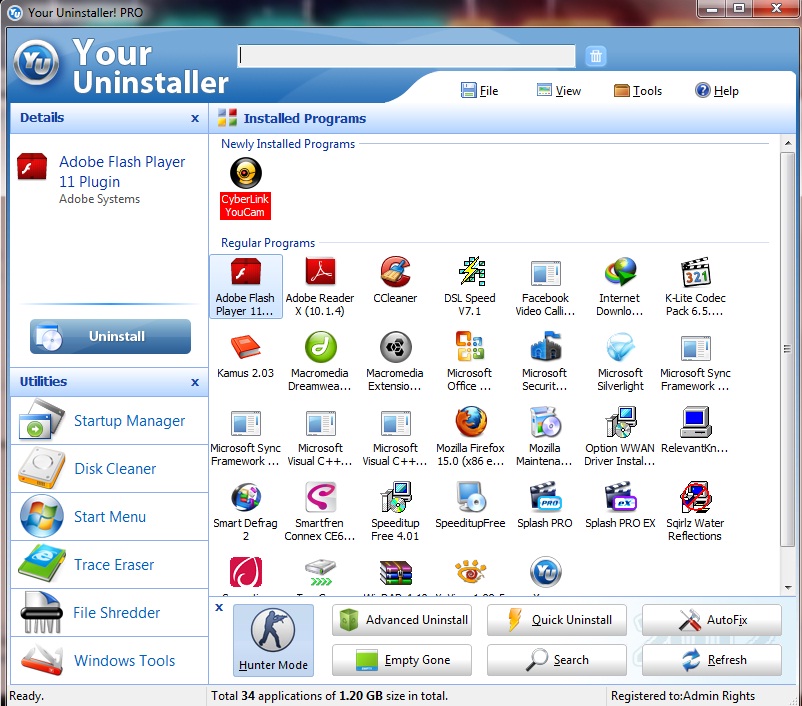Image resolution: width=802 pixels, height=706 pixels.
Task: Close the bottom toolbar panel
Action: tap(219, 607)
